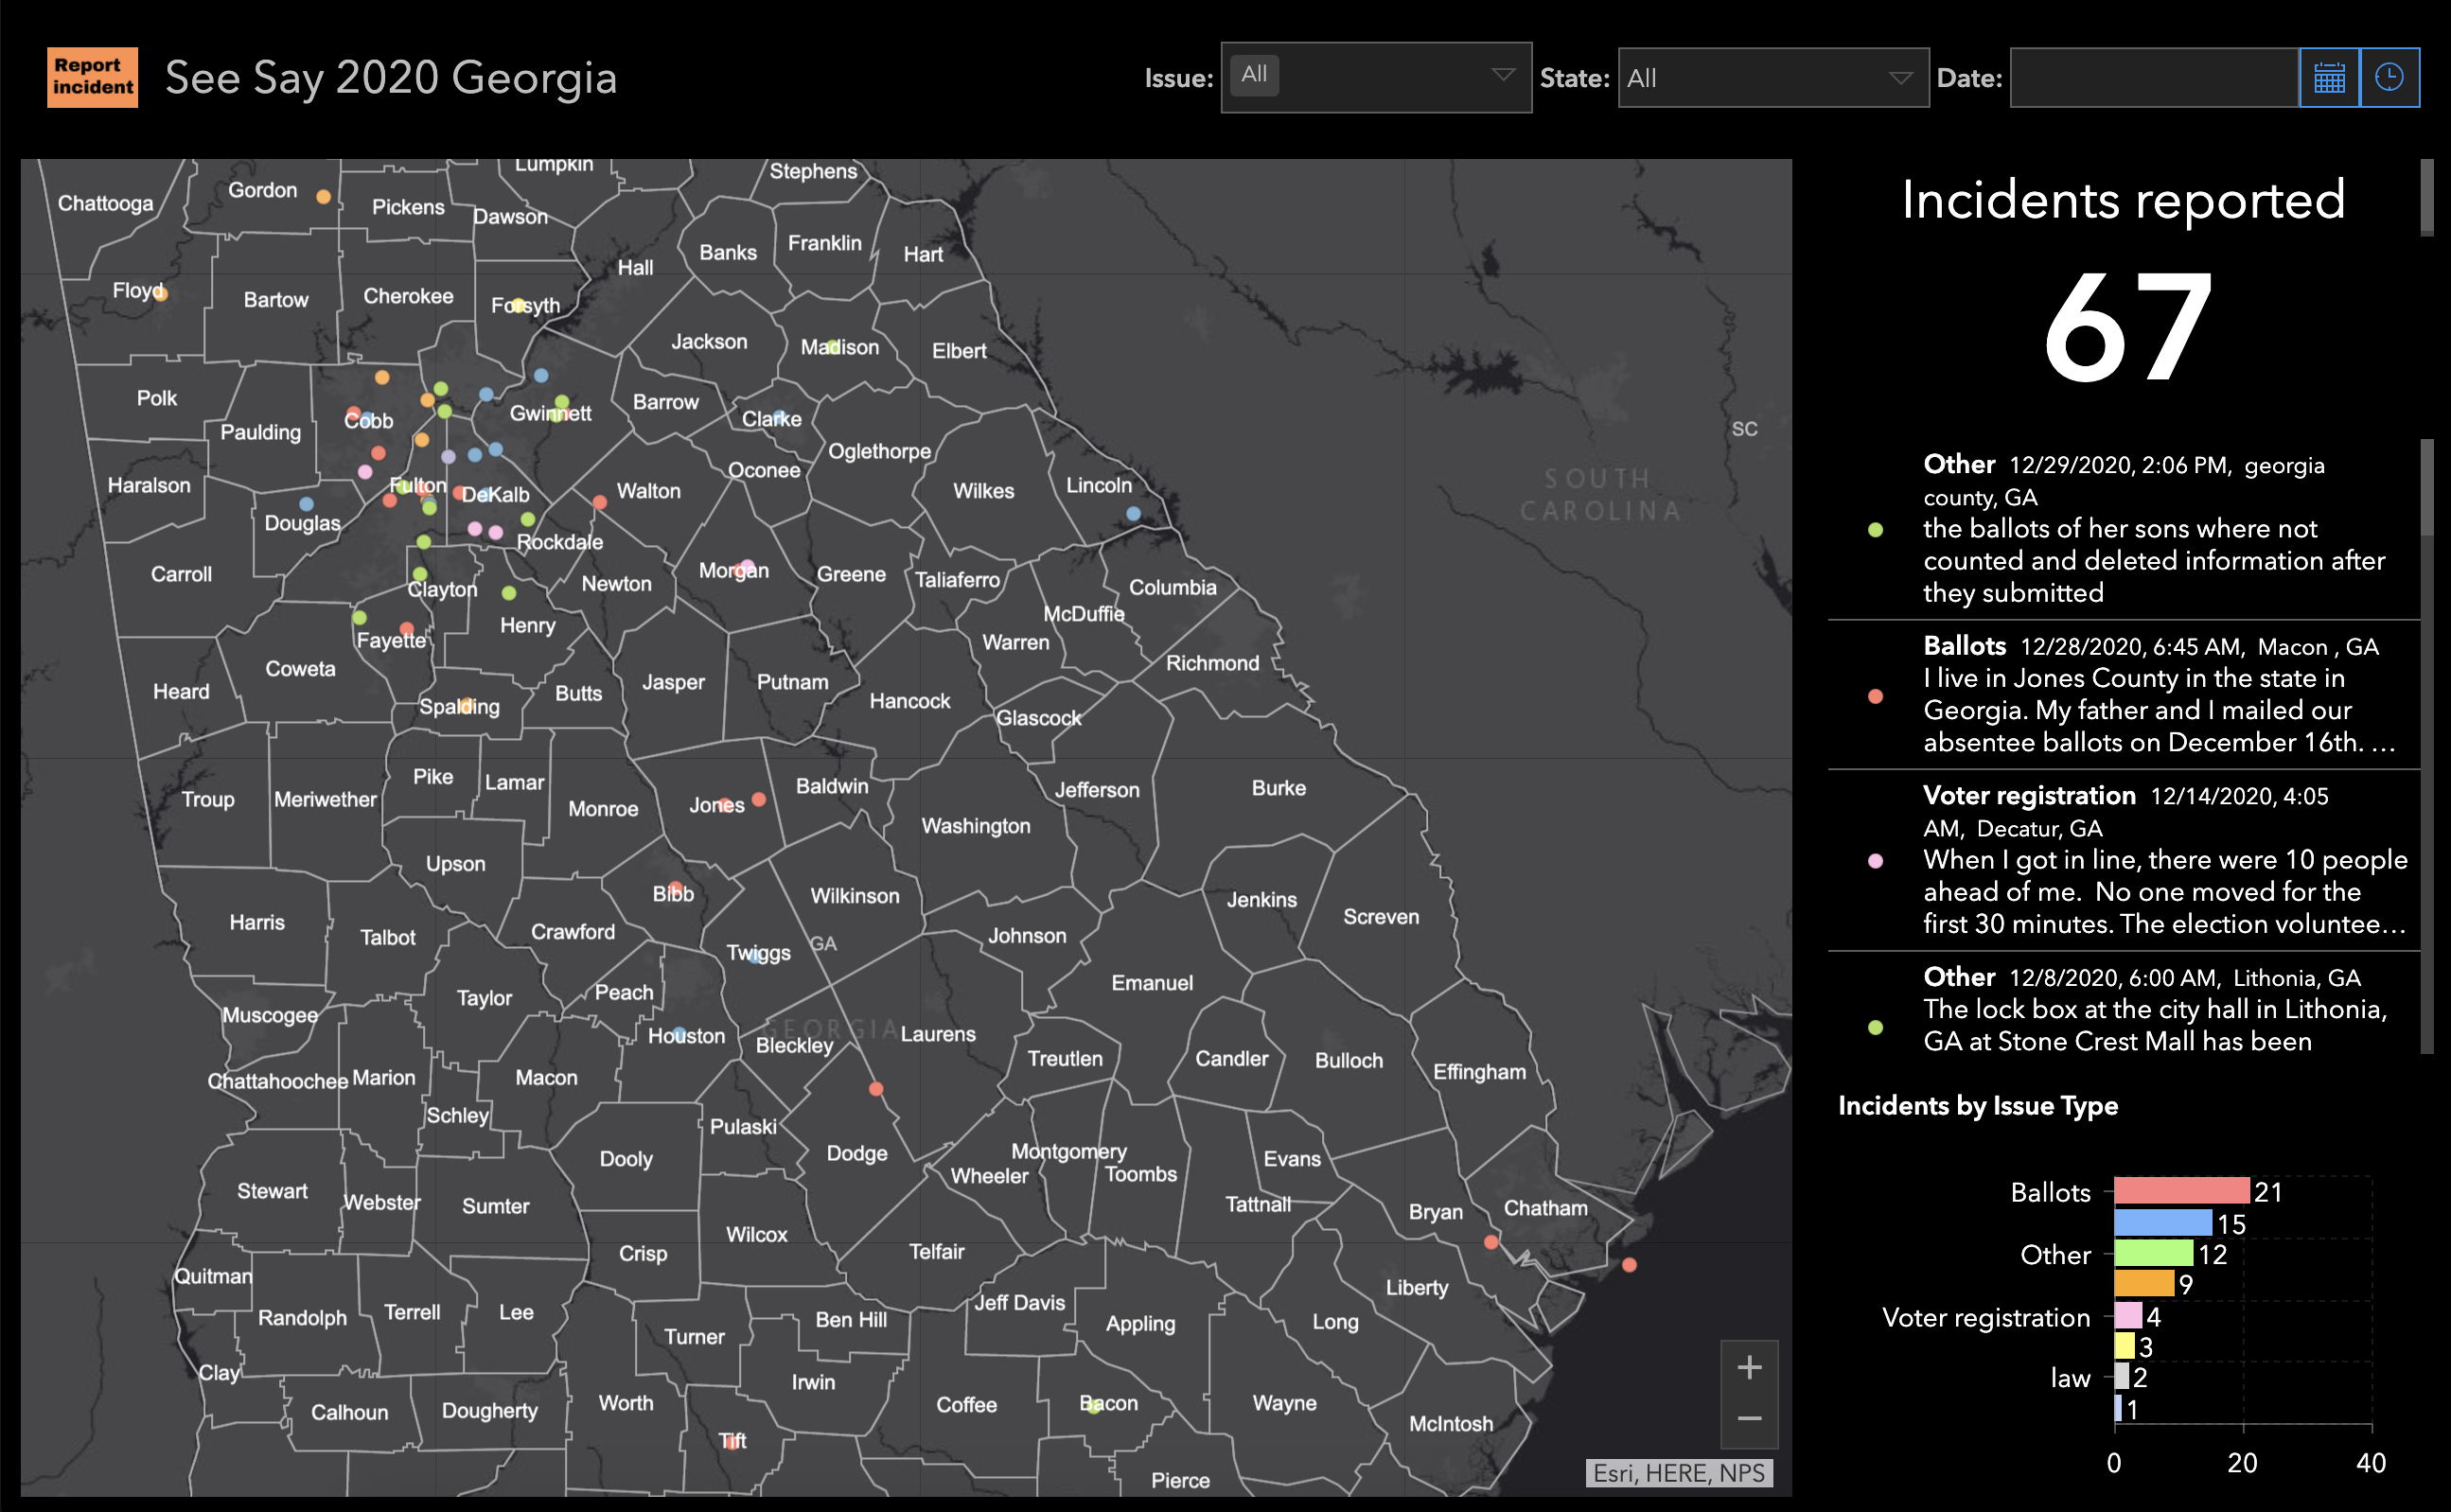Viewport: 2451px width, 1512px height.
Task: Click the pink incident dot in Morgan county
Action: tap(746, 568)
